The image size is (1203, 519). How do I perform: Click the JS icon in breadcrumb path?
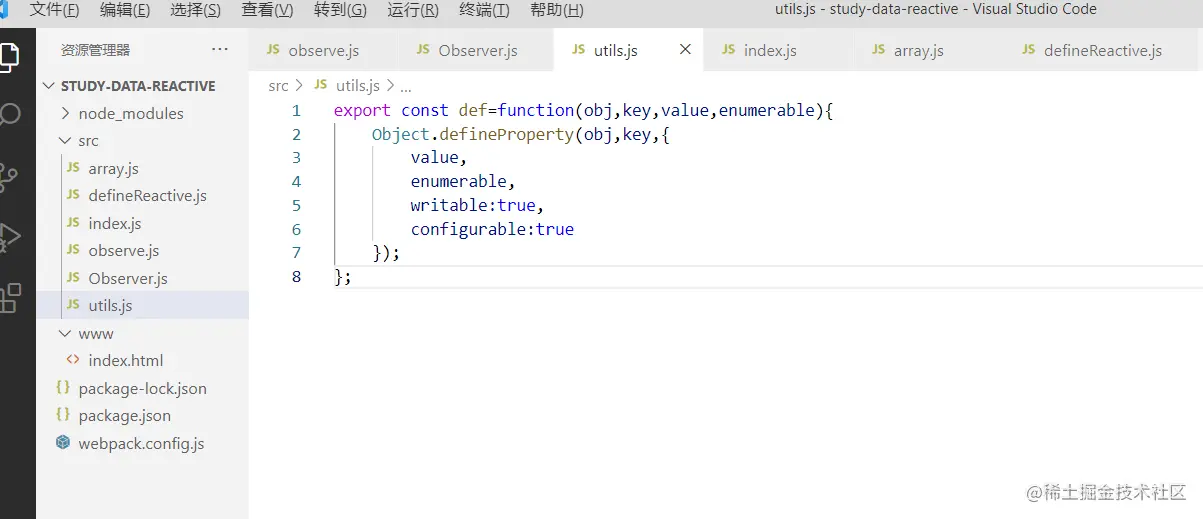321,86
